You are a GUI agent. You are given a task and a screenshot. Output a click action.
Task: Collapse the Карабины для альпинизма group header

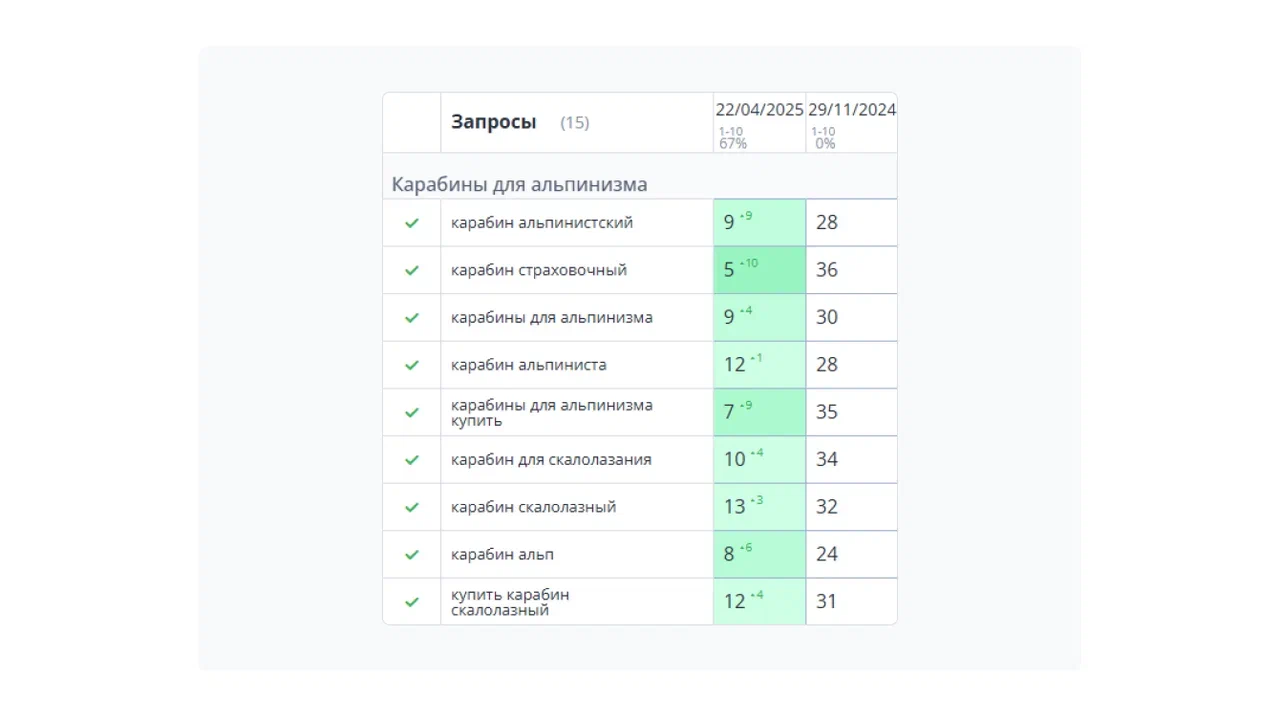519,185
